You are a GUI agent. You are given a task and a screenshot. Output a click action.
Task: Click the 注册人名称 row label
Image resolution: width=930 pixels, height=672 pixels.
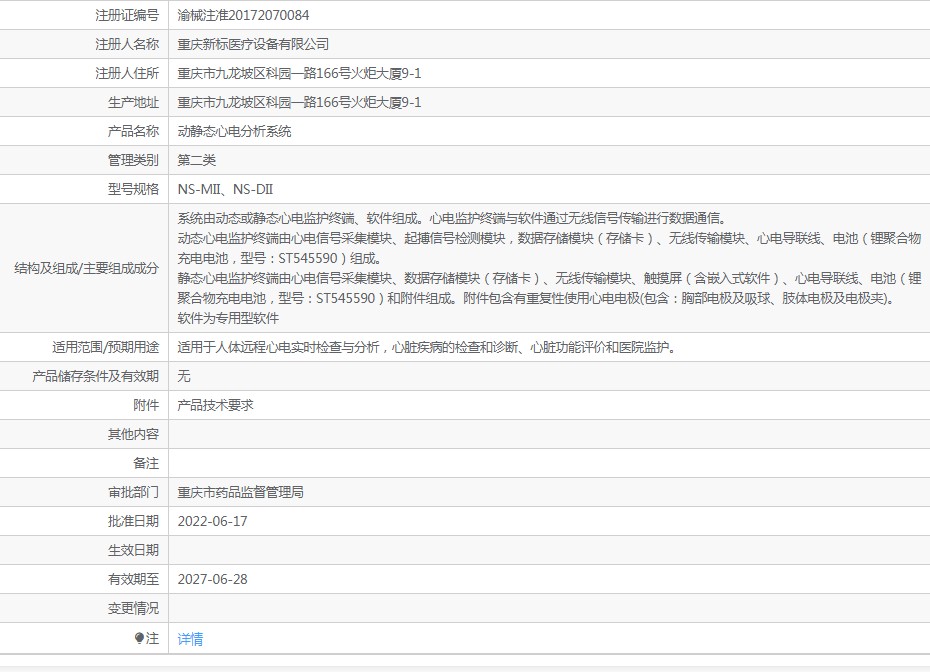tap(127, 44)
